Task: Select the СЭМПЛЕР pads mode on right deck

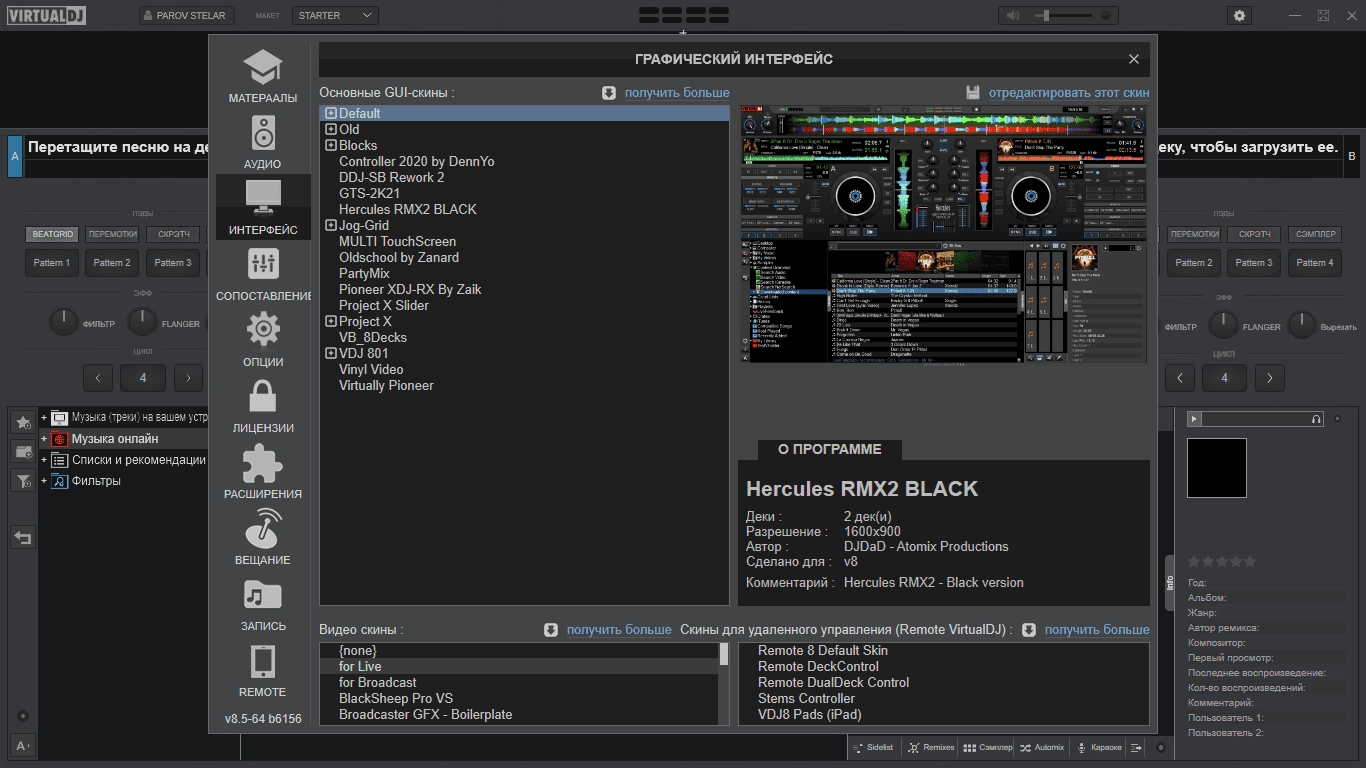Action: [x=1315, y=234]
